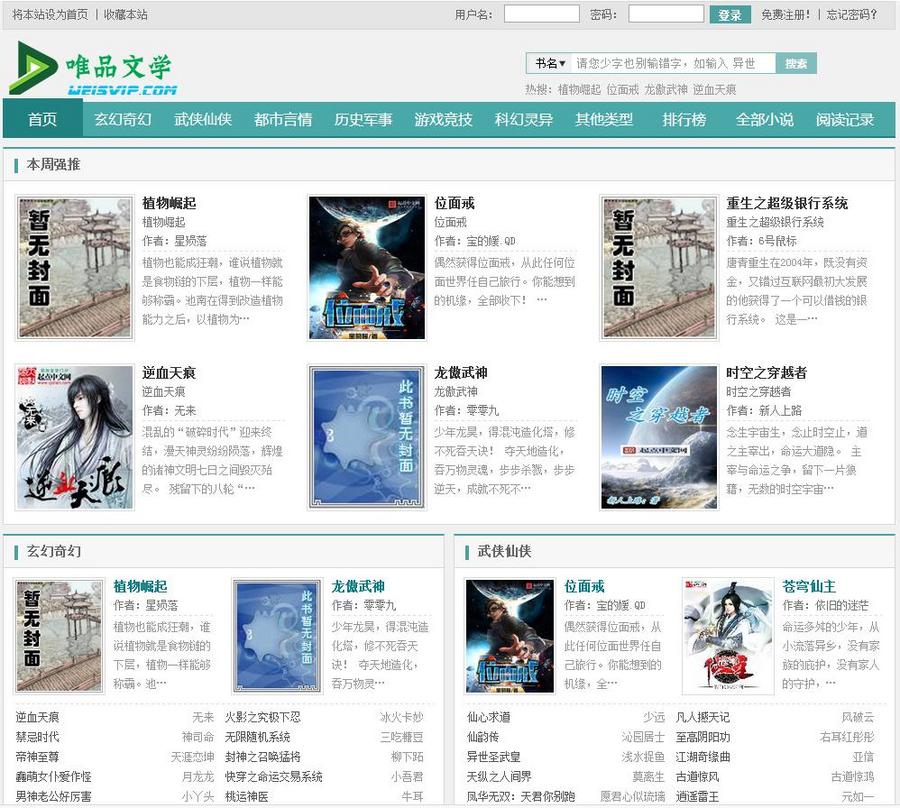Open the 书名 search type dropdown
900x808 pixels.
point(552,62)
